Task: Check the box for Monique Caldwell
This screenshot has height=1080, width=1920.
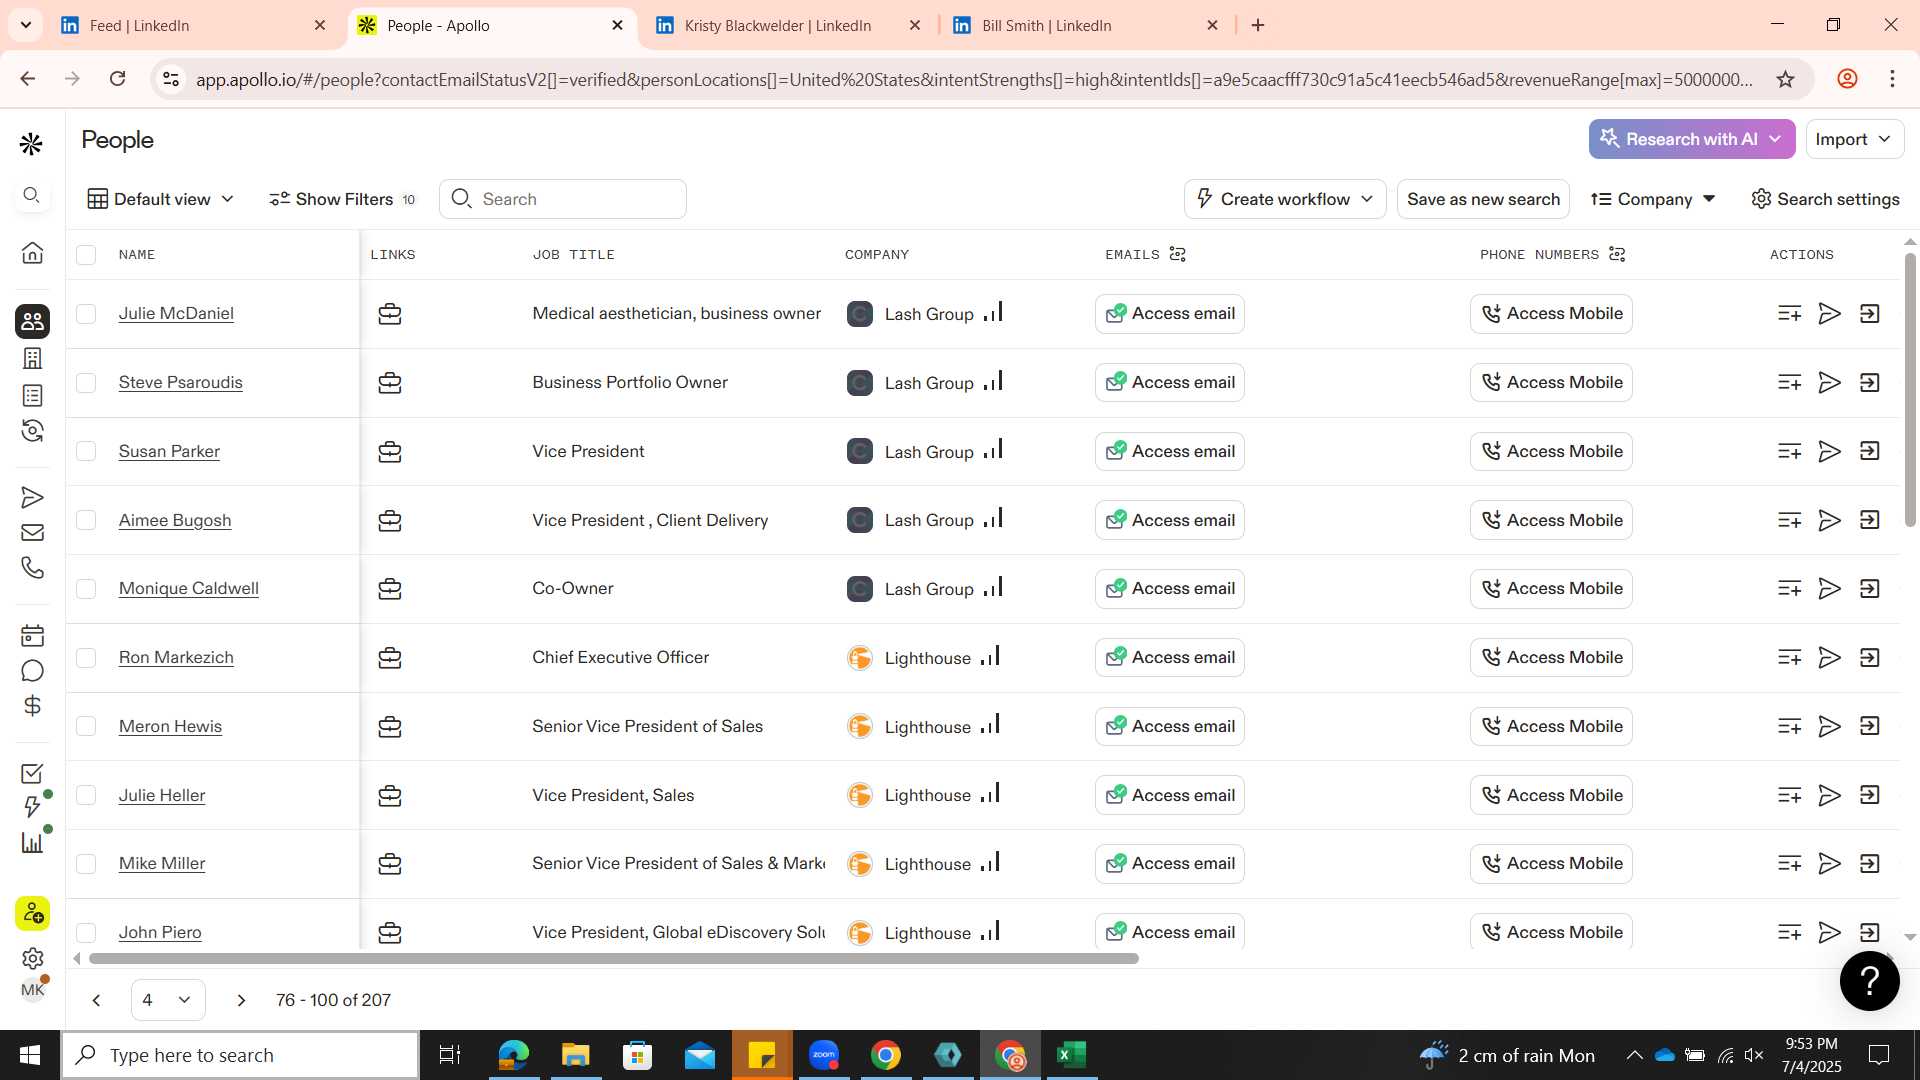Action: pyautogui.click(x=86, y=589)
